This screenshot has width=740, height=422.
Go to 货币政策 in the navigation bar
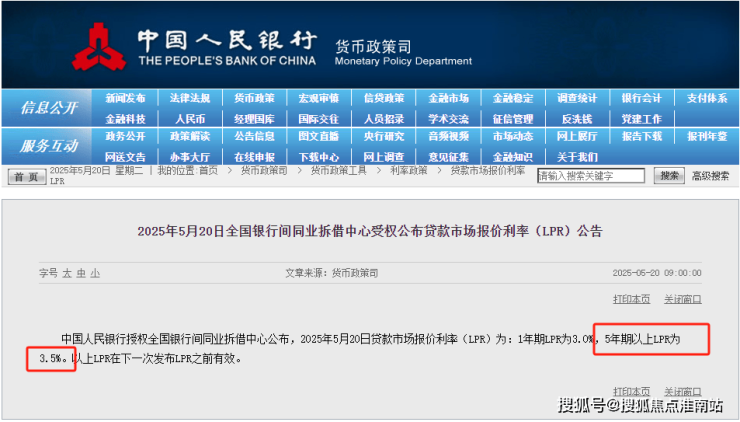(x=254, y=98)
